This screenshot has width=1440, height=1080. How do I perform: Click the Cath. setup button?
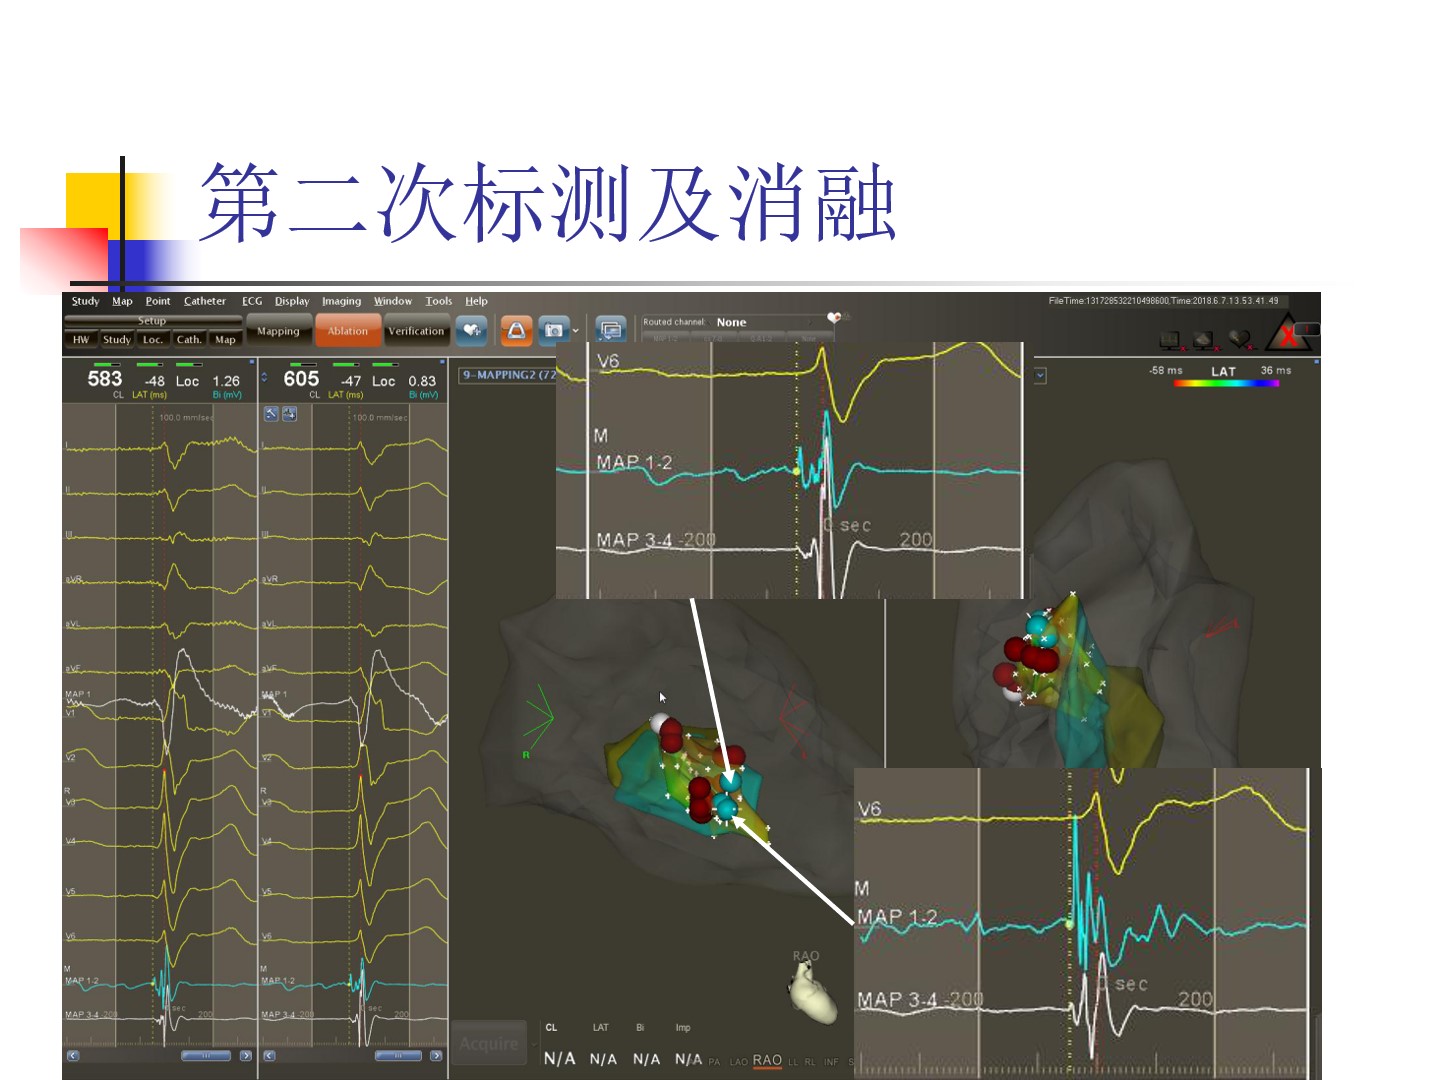click(189, 340)
